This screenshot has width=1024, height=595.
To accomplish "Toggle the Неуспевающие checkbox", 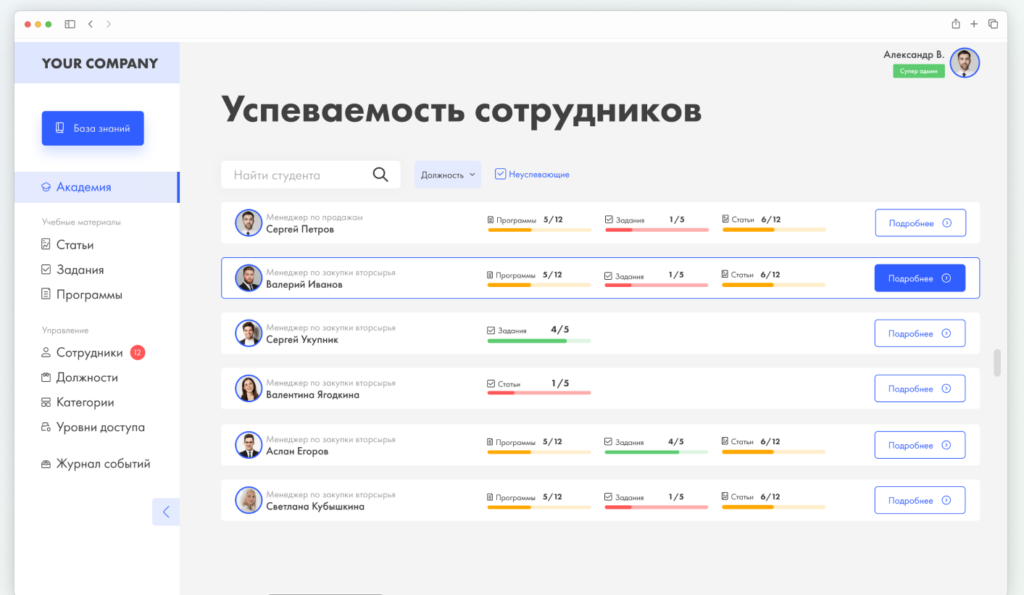I will (500, 174).
